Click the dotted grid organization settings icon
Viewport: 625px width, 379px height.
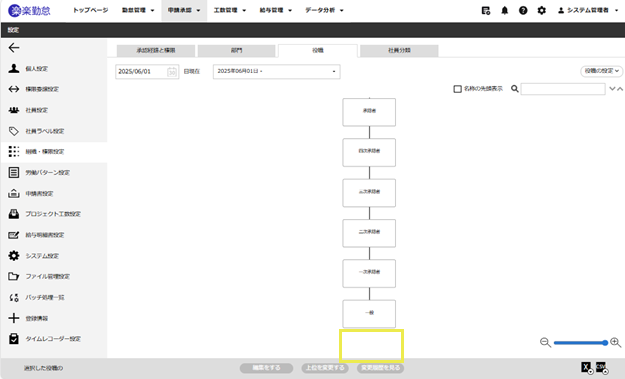click(x=14, y=151)
